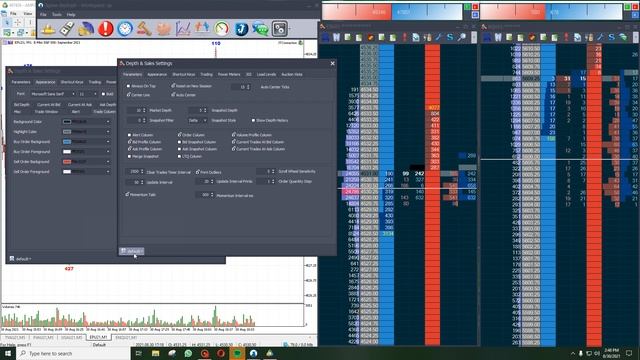Open the Load Levels tab
640x360 pixels.
coord(266,74)
